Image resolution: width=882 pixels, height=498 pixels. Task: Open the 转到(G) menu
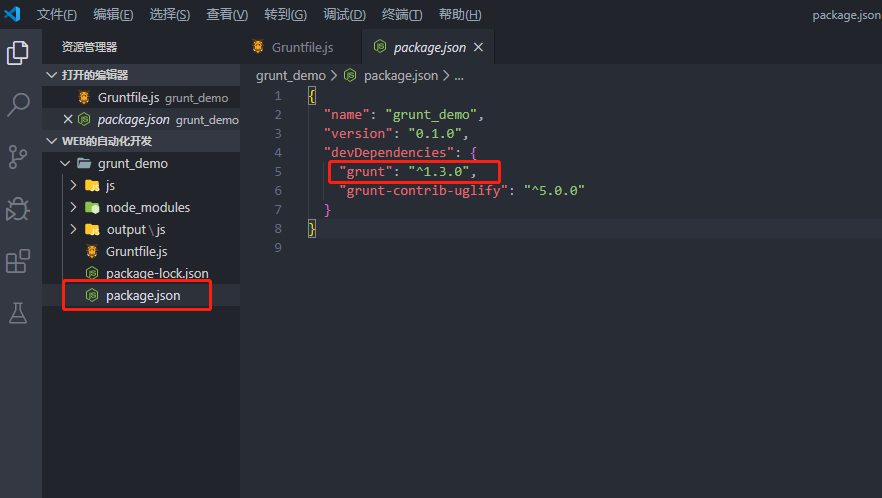point(285,15)
